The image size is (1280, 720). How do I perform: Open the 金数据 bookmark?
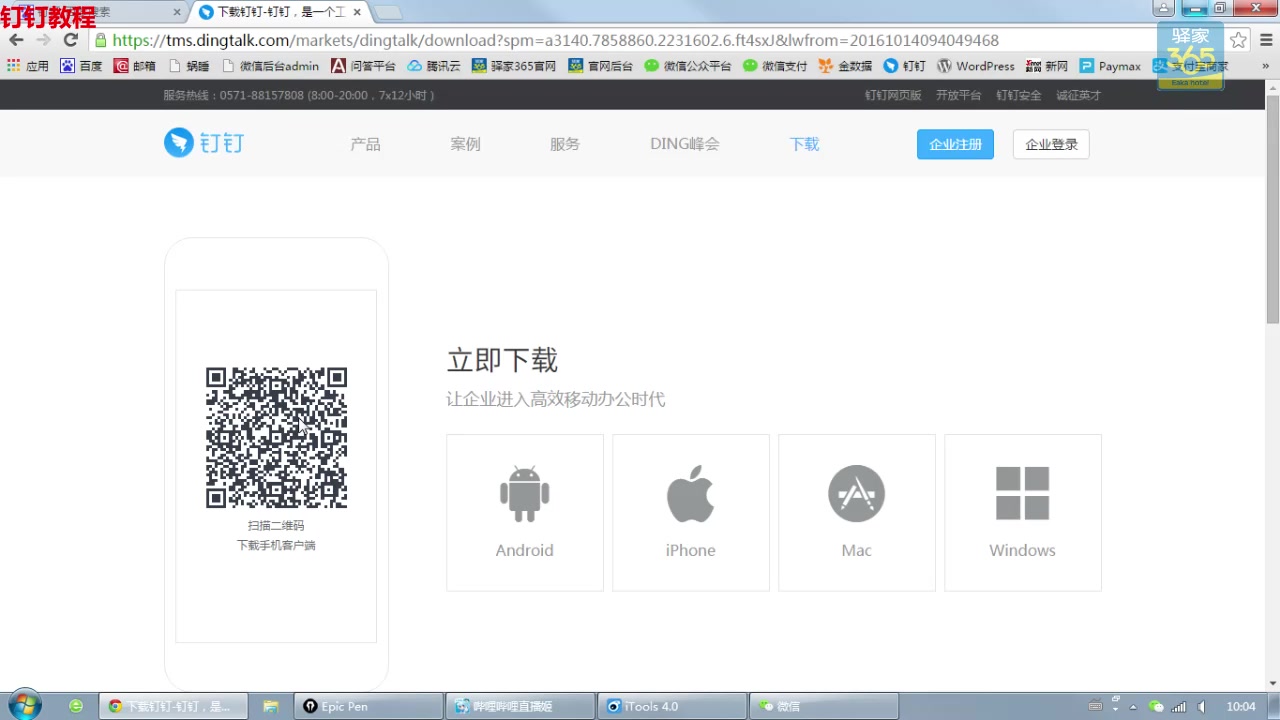[845, 66]
